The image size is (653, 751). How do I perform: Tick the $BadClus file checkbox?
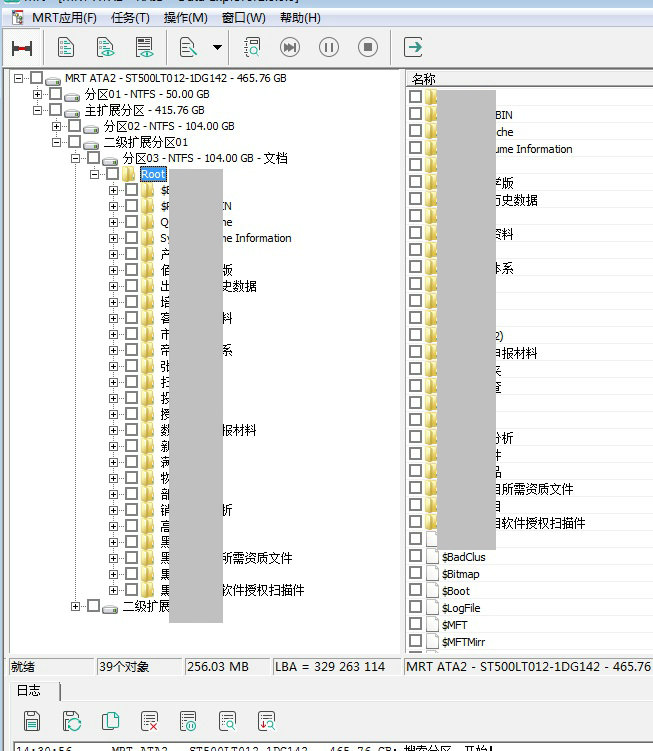click(x=415, y=556)
